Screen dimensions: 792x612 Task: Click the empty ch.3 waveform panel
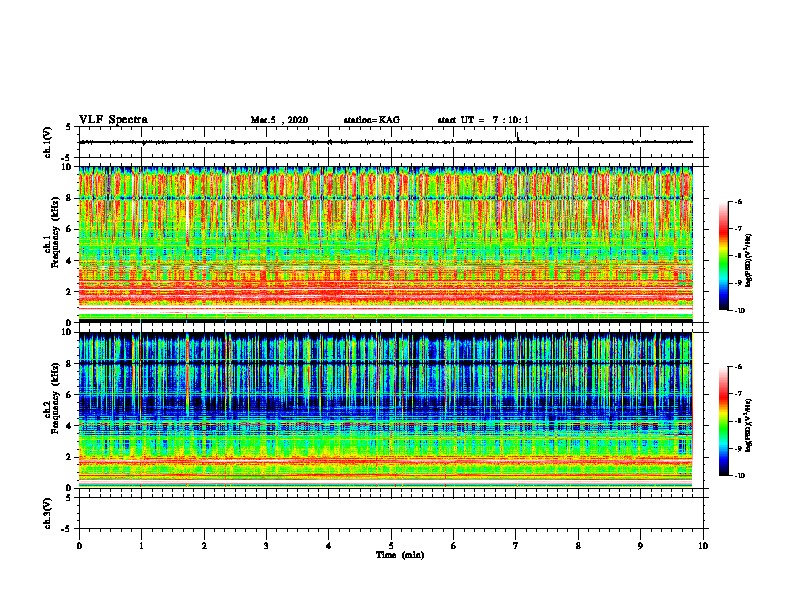[391, 513]
